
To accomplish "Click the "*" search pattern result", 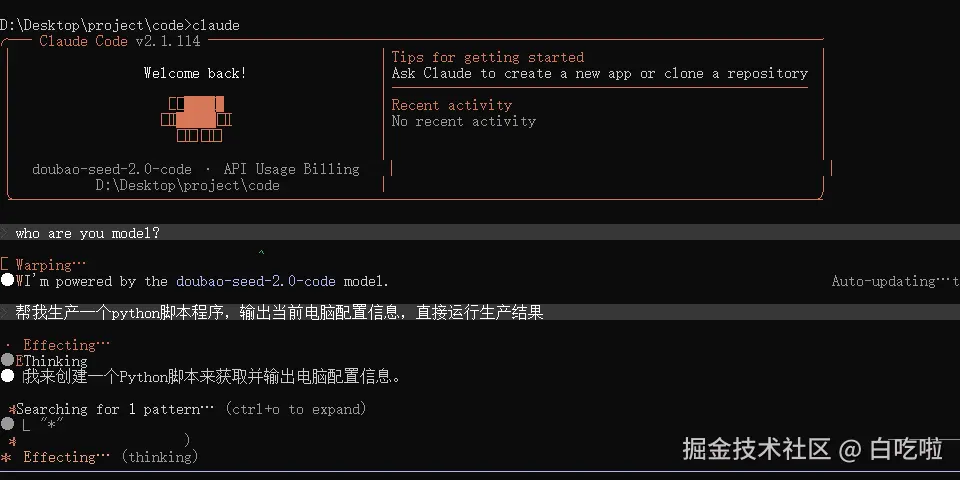I will (x=51, y=424).
